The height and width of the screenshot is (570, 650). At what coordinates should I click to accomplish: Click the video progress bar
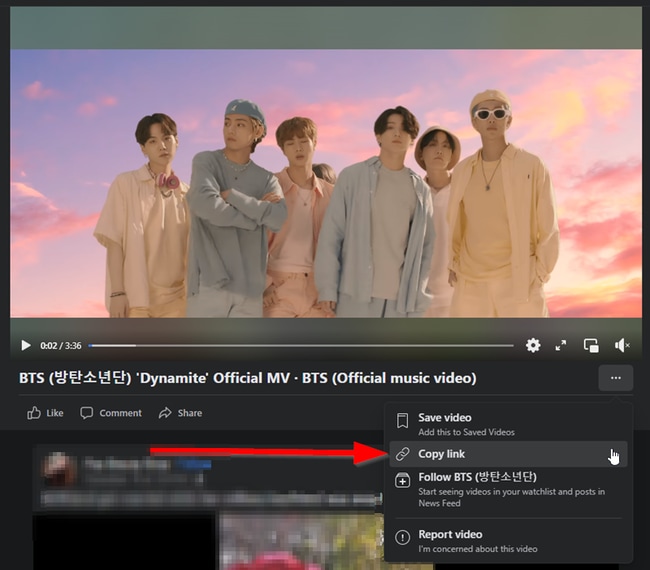click(x=301, y=345)
